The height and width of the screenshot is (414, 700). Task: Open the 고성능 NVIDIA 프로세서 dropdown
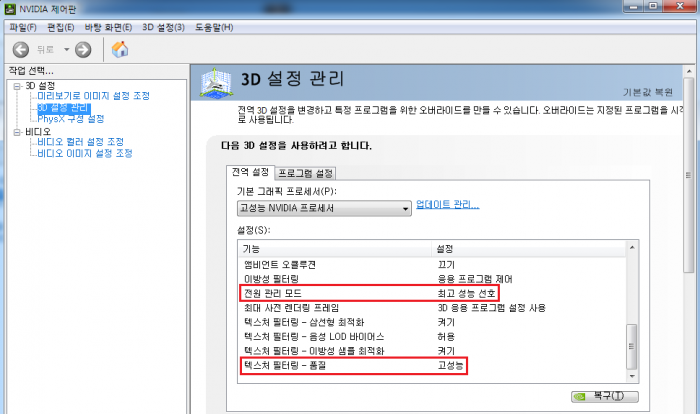pos(324,208)
